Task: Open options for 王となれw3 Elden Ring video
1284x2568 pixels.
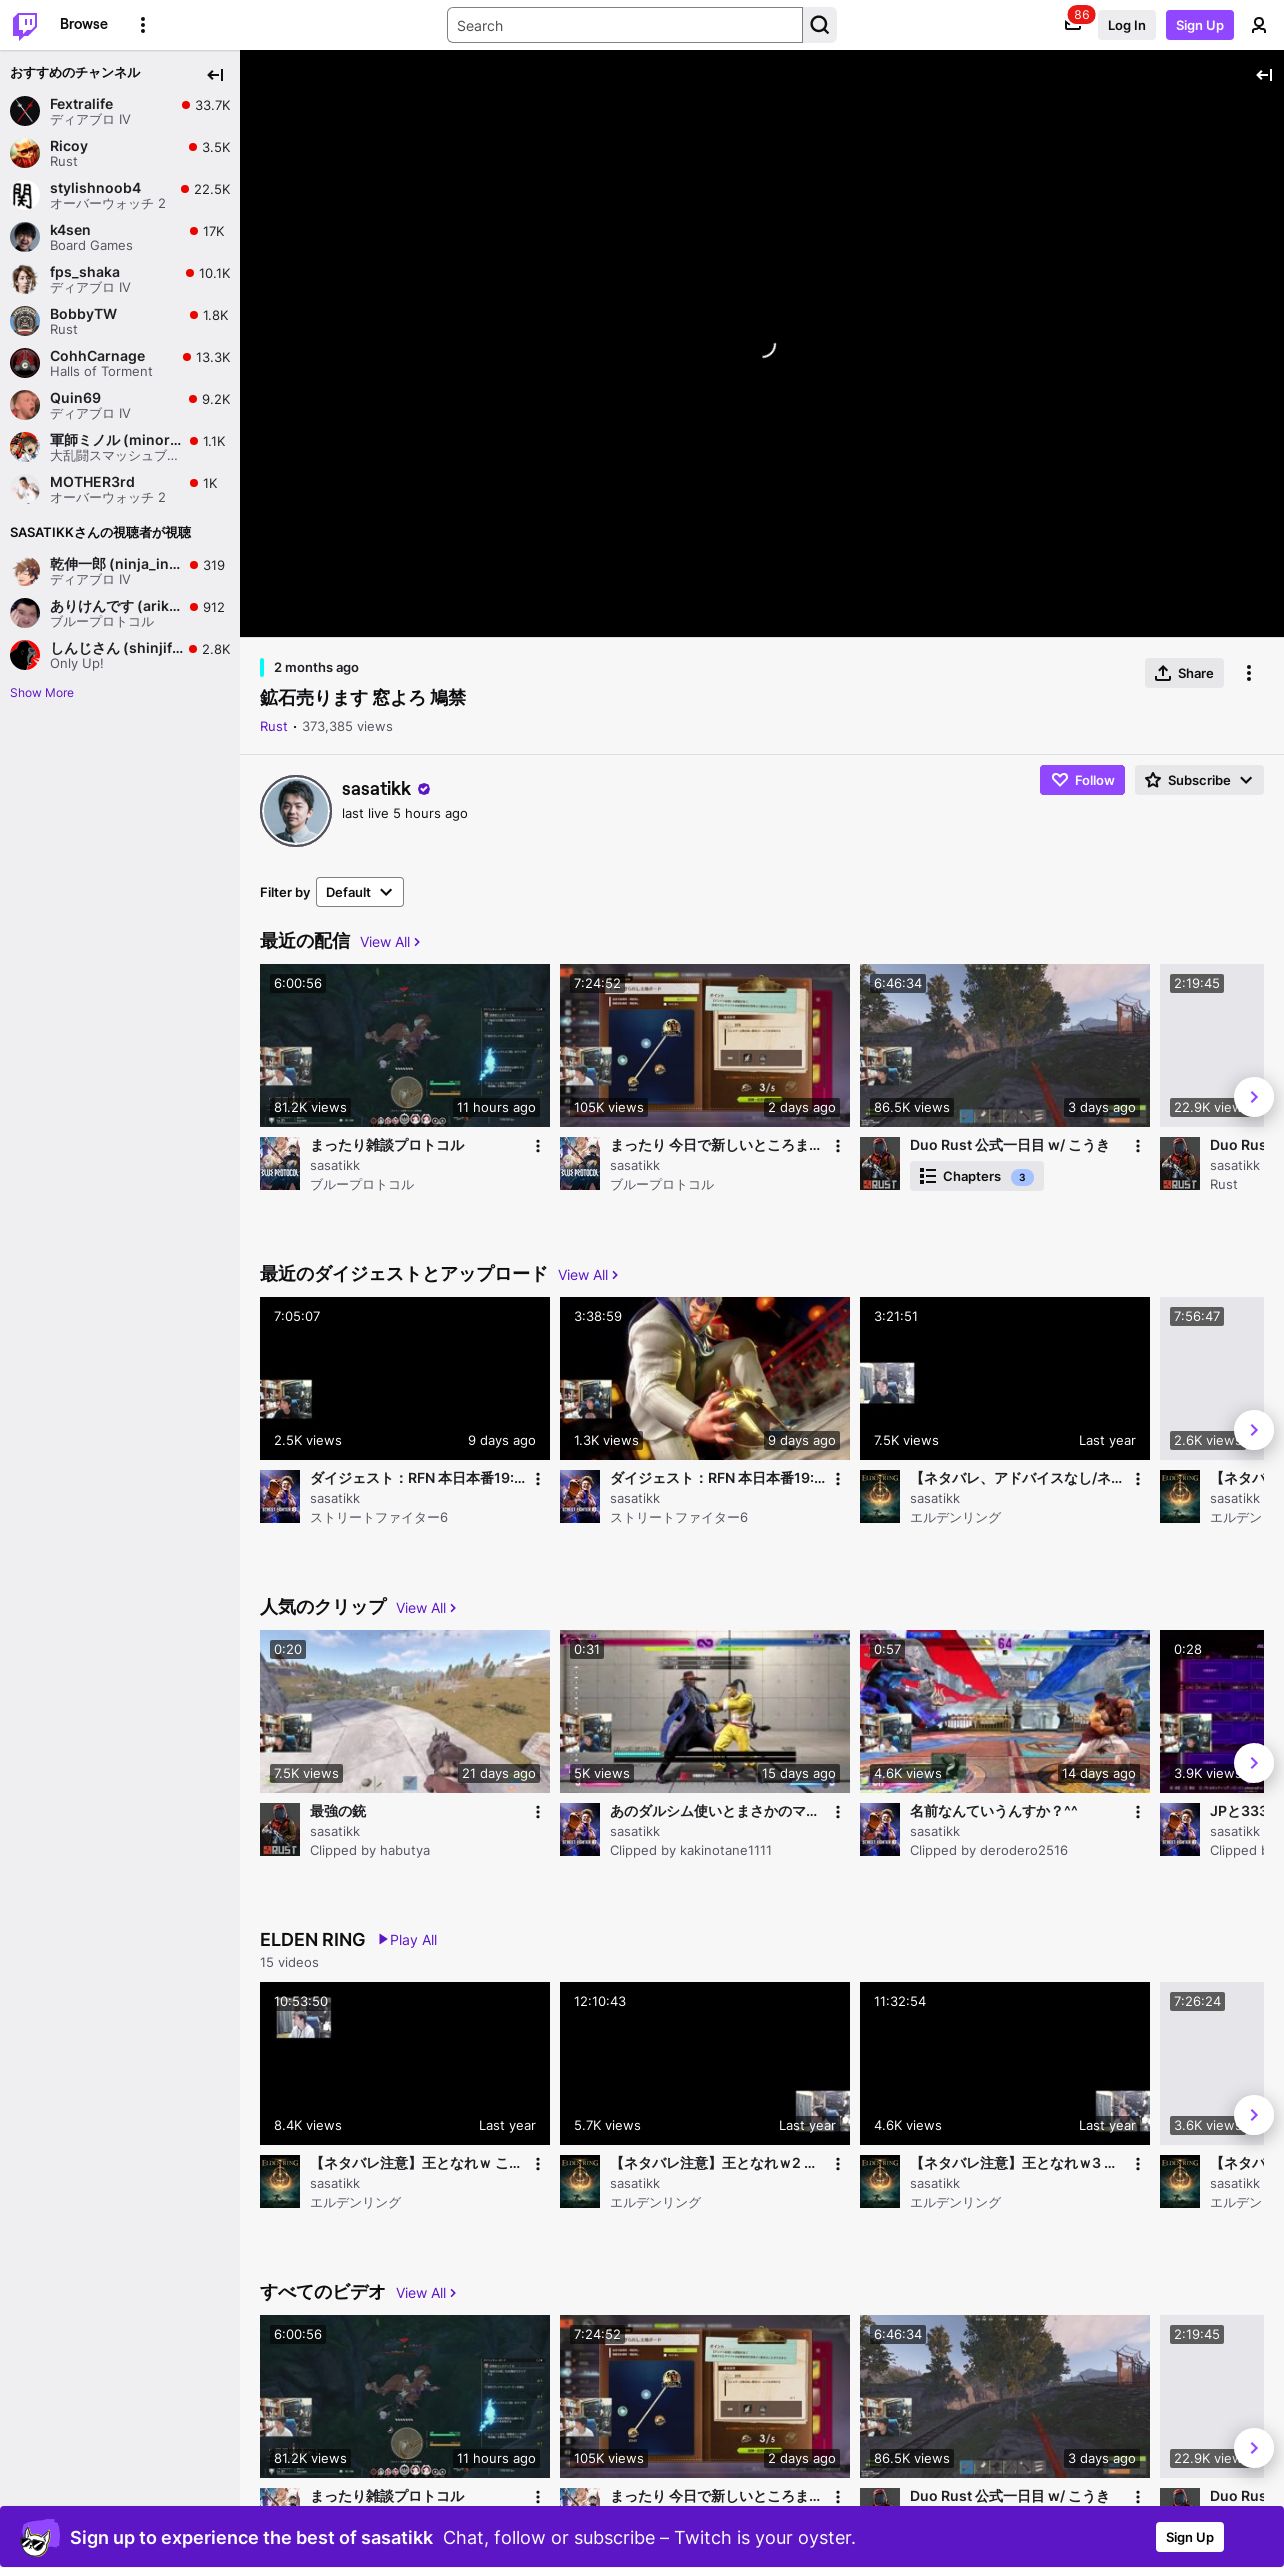Action: [x=1137, y=2164]
